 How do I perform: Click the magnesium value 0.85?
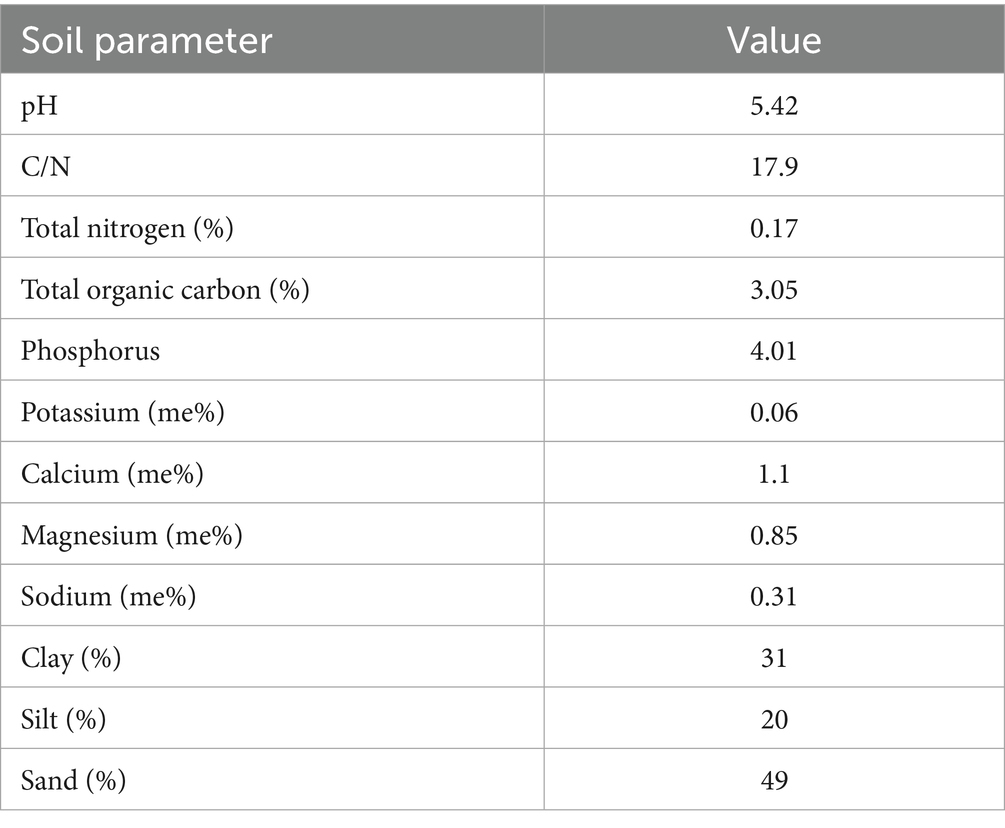click(773, 536)
